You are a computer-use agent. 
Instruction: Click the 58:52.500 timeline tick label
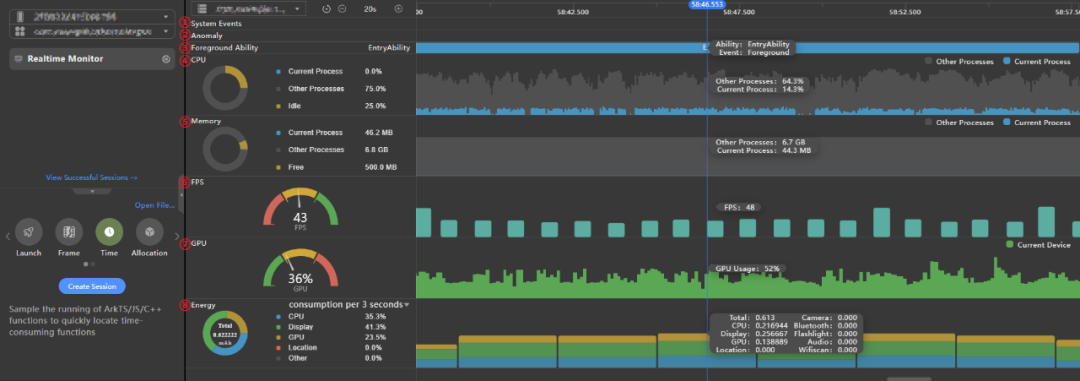tap(904, 12)
